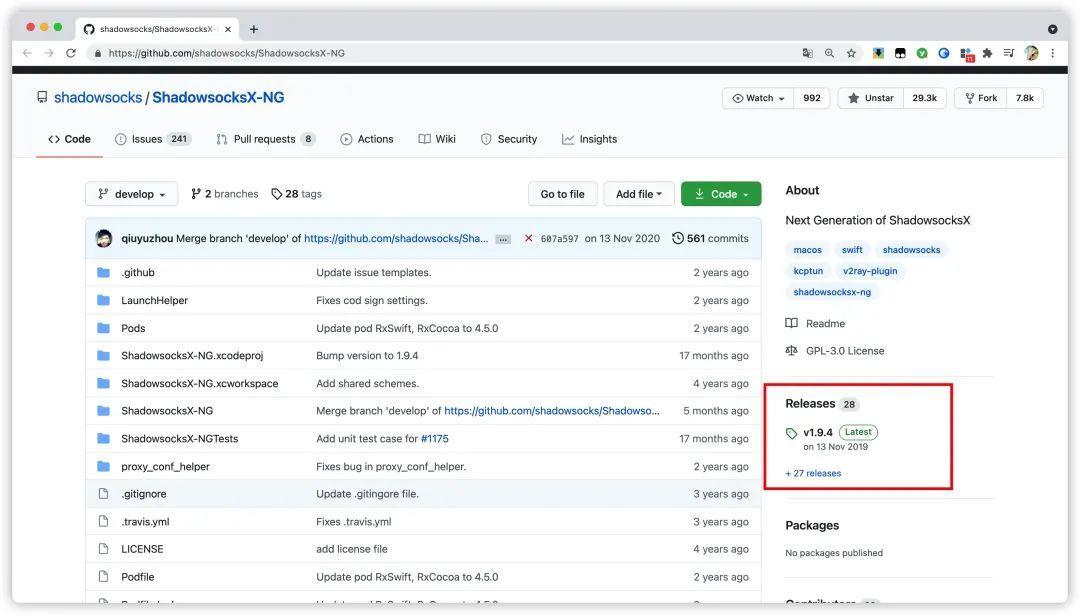The height and width of the screenshot is (615, 1080).
Task: Open the Wiki tab
Action: (x=437, y=139)
